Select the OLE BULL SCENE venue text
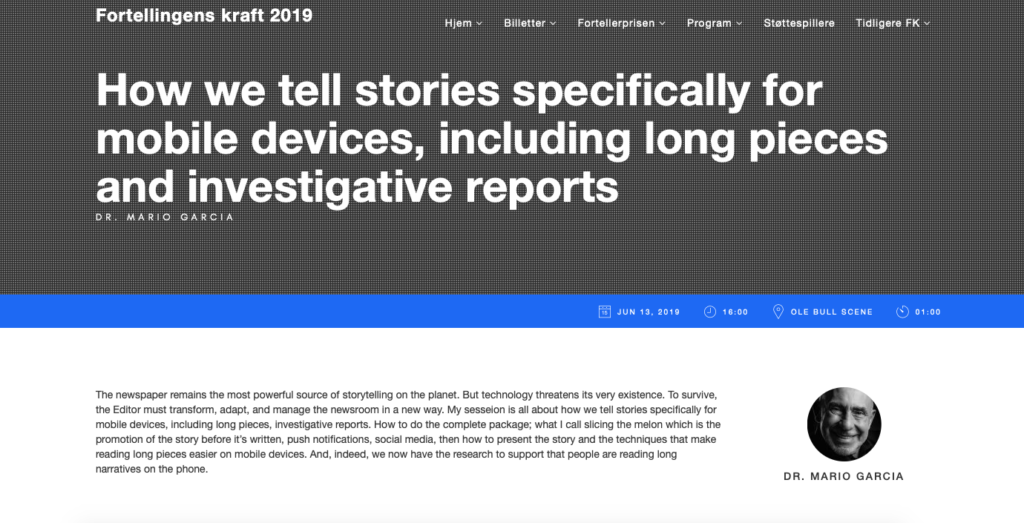 (x=831, y=312)
